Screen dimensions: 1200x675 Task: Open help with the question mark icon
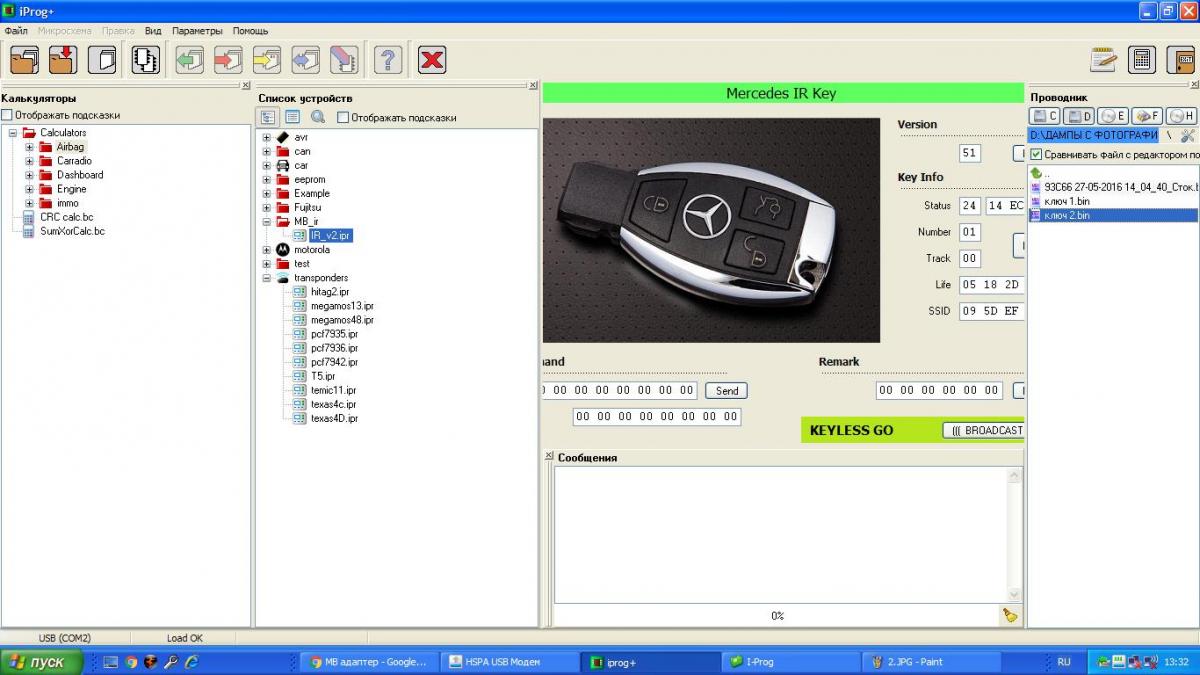[387, 60]
